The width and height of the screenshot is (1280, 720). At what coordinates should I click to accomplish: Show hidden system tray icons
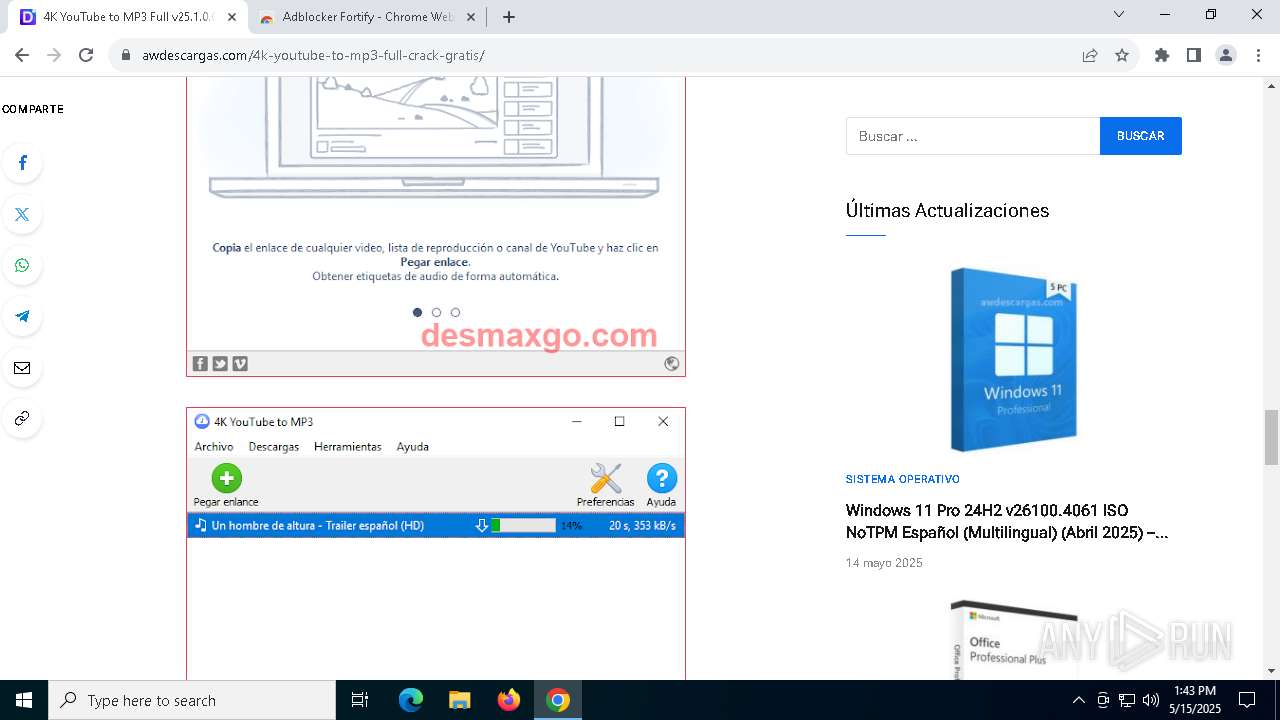coord(1078,700)
